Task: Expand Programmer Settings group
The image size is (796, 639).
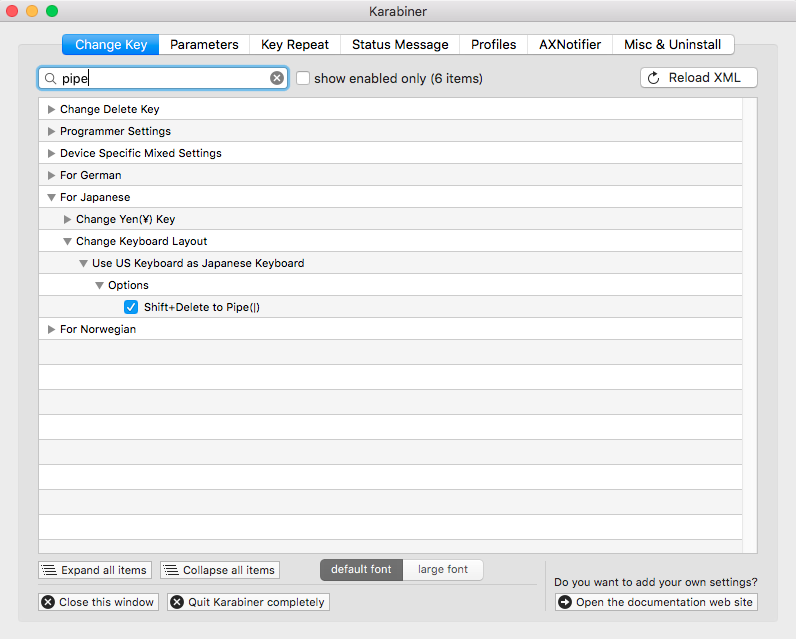Action: [x=51, y=131]
